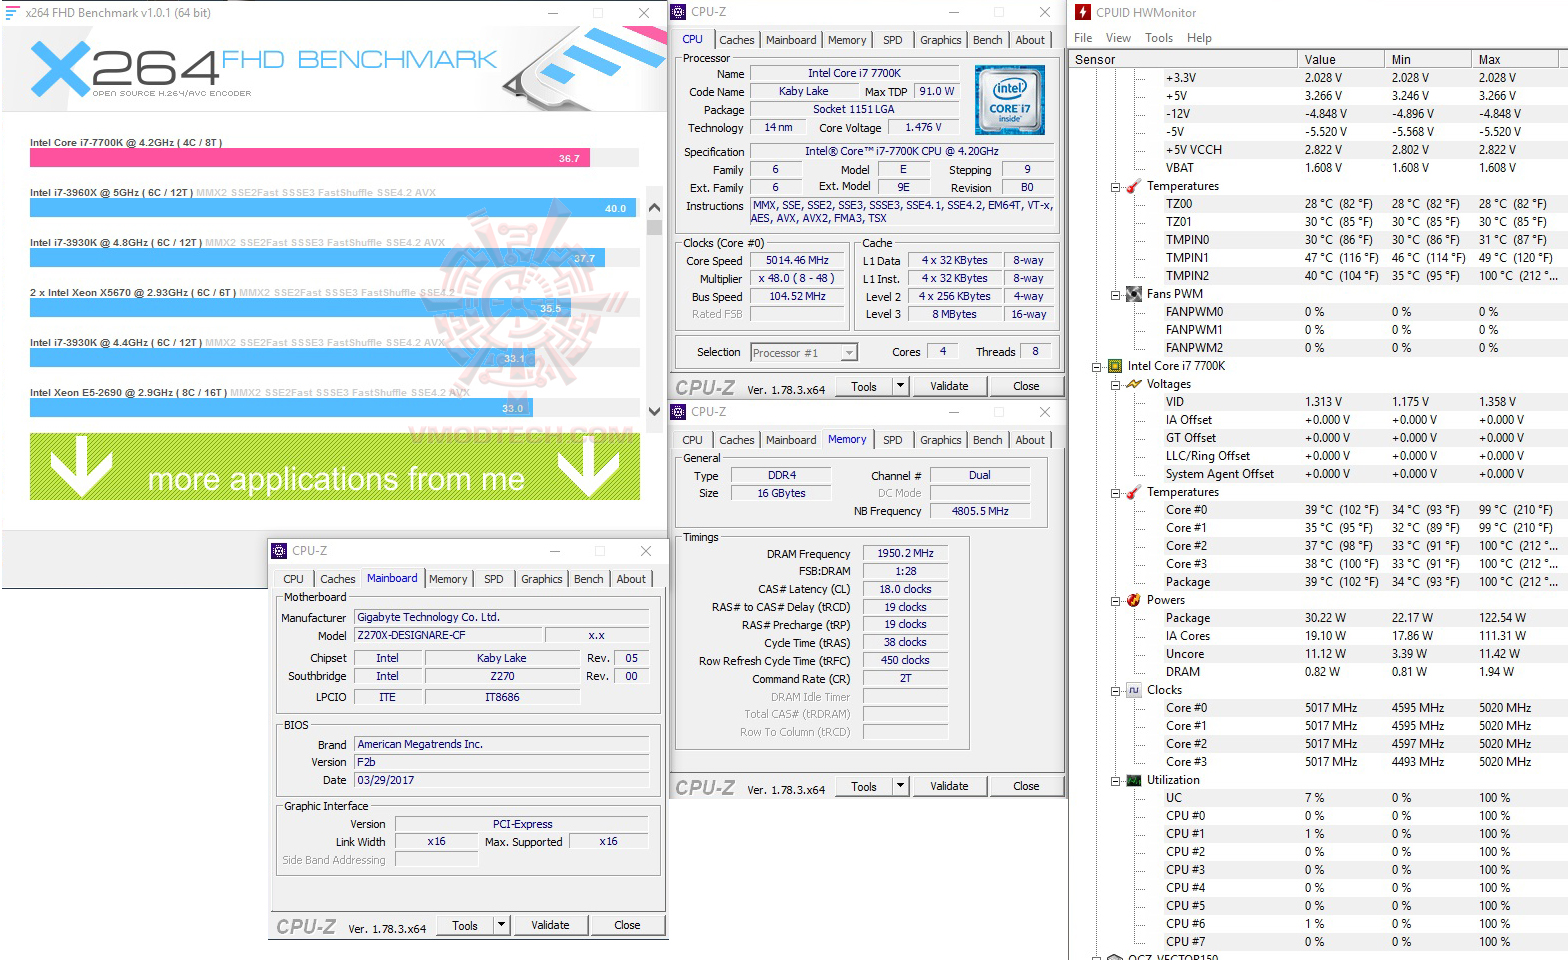Image resolution: width=1568 pixels, height=960 pixels.
Task: Click the Sensor column header in HWMonitor
Action: 1184,59
